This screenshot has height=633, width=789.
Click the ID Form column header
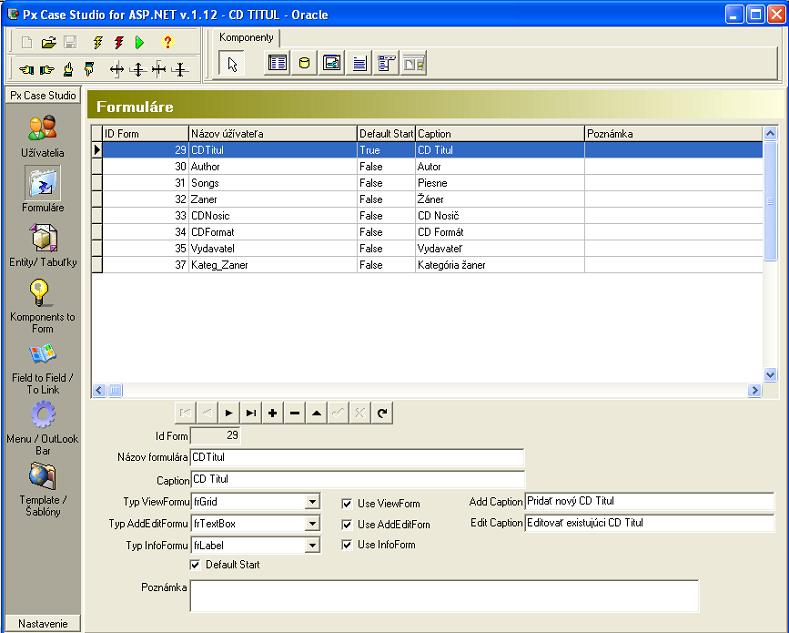[x=145, y=134]
